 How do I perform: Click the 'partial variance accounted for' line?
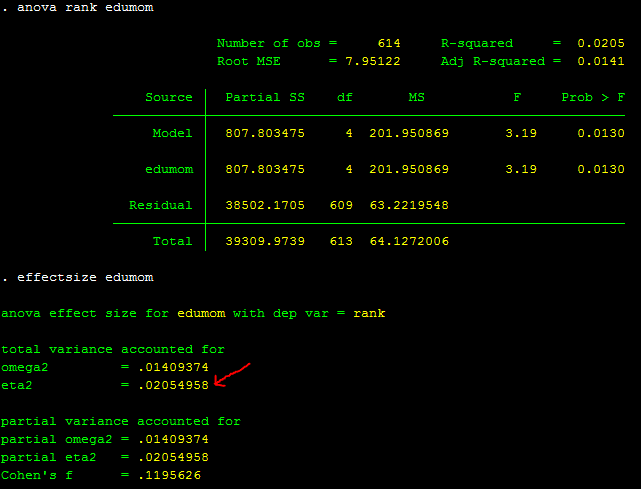[x=121, y=421]
